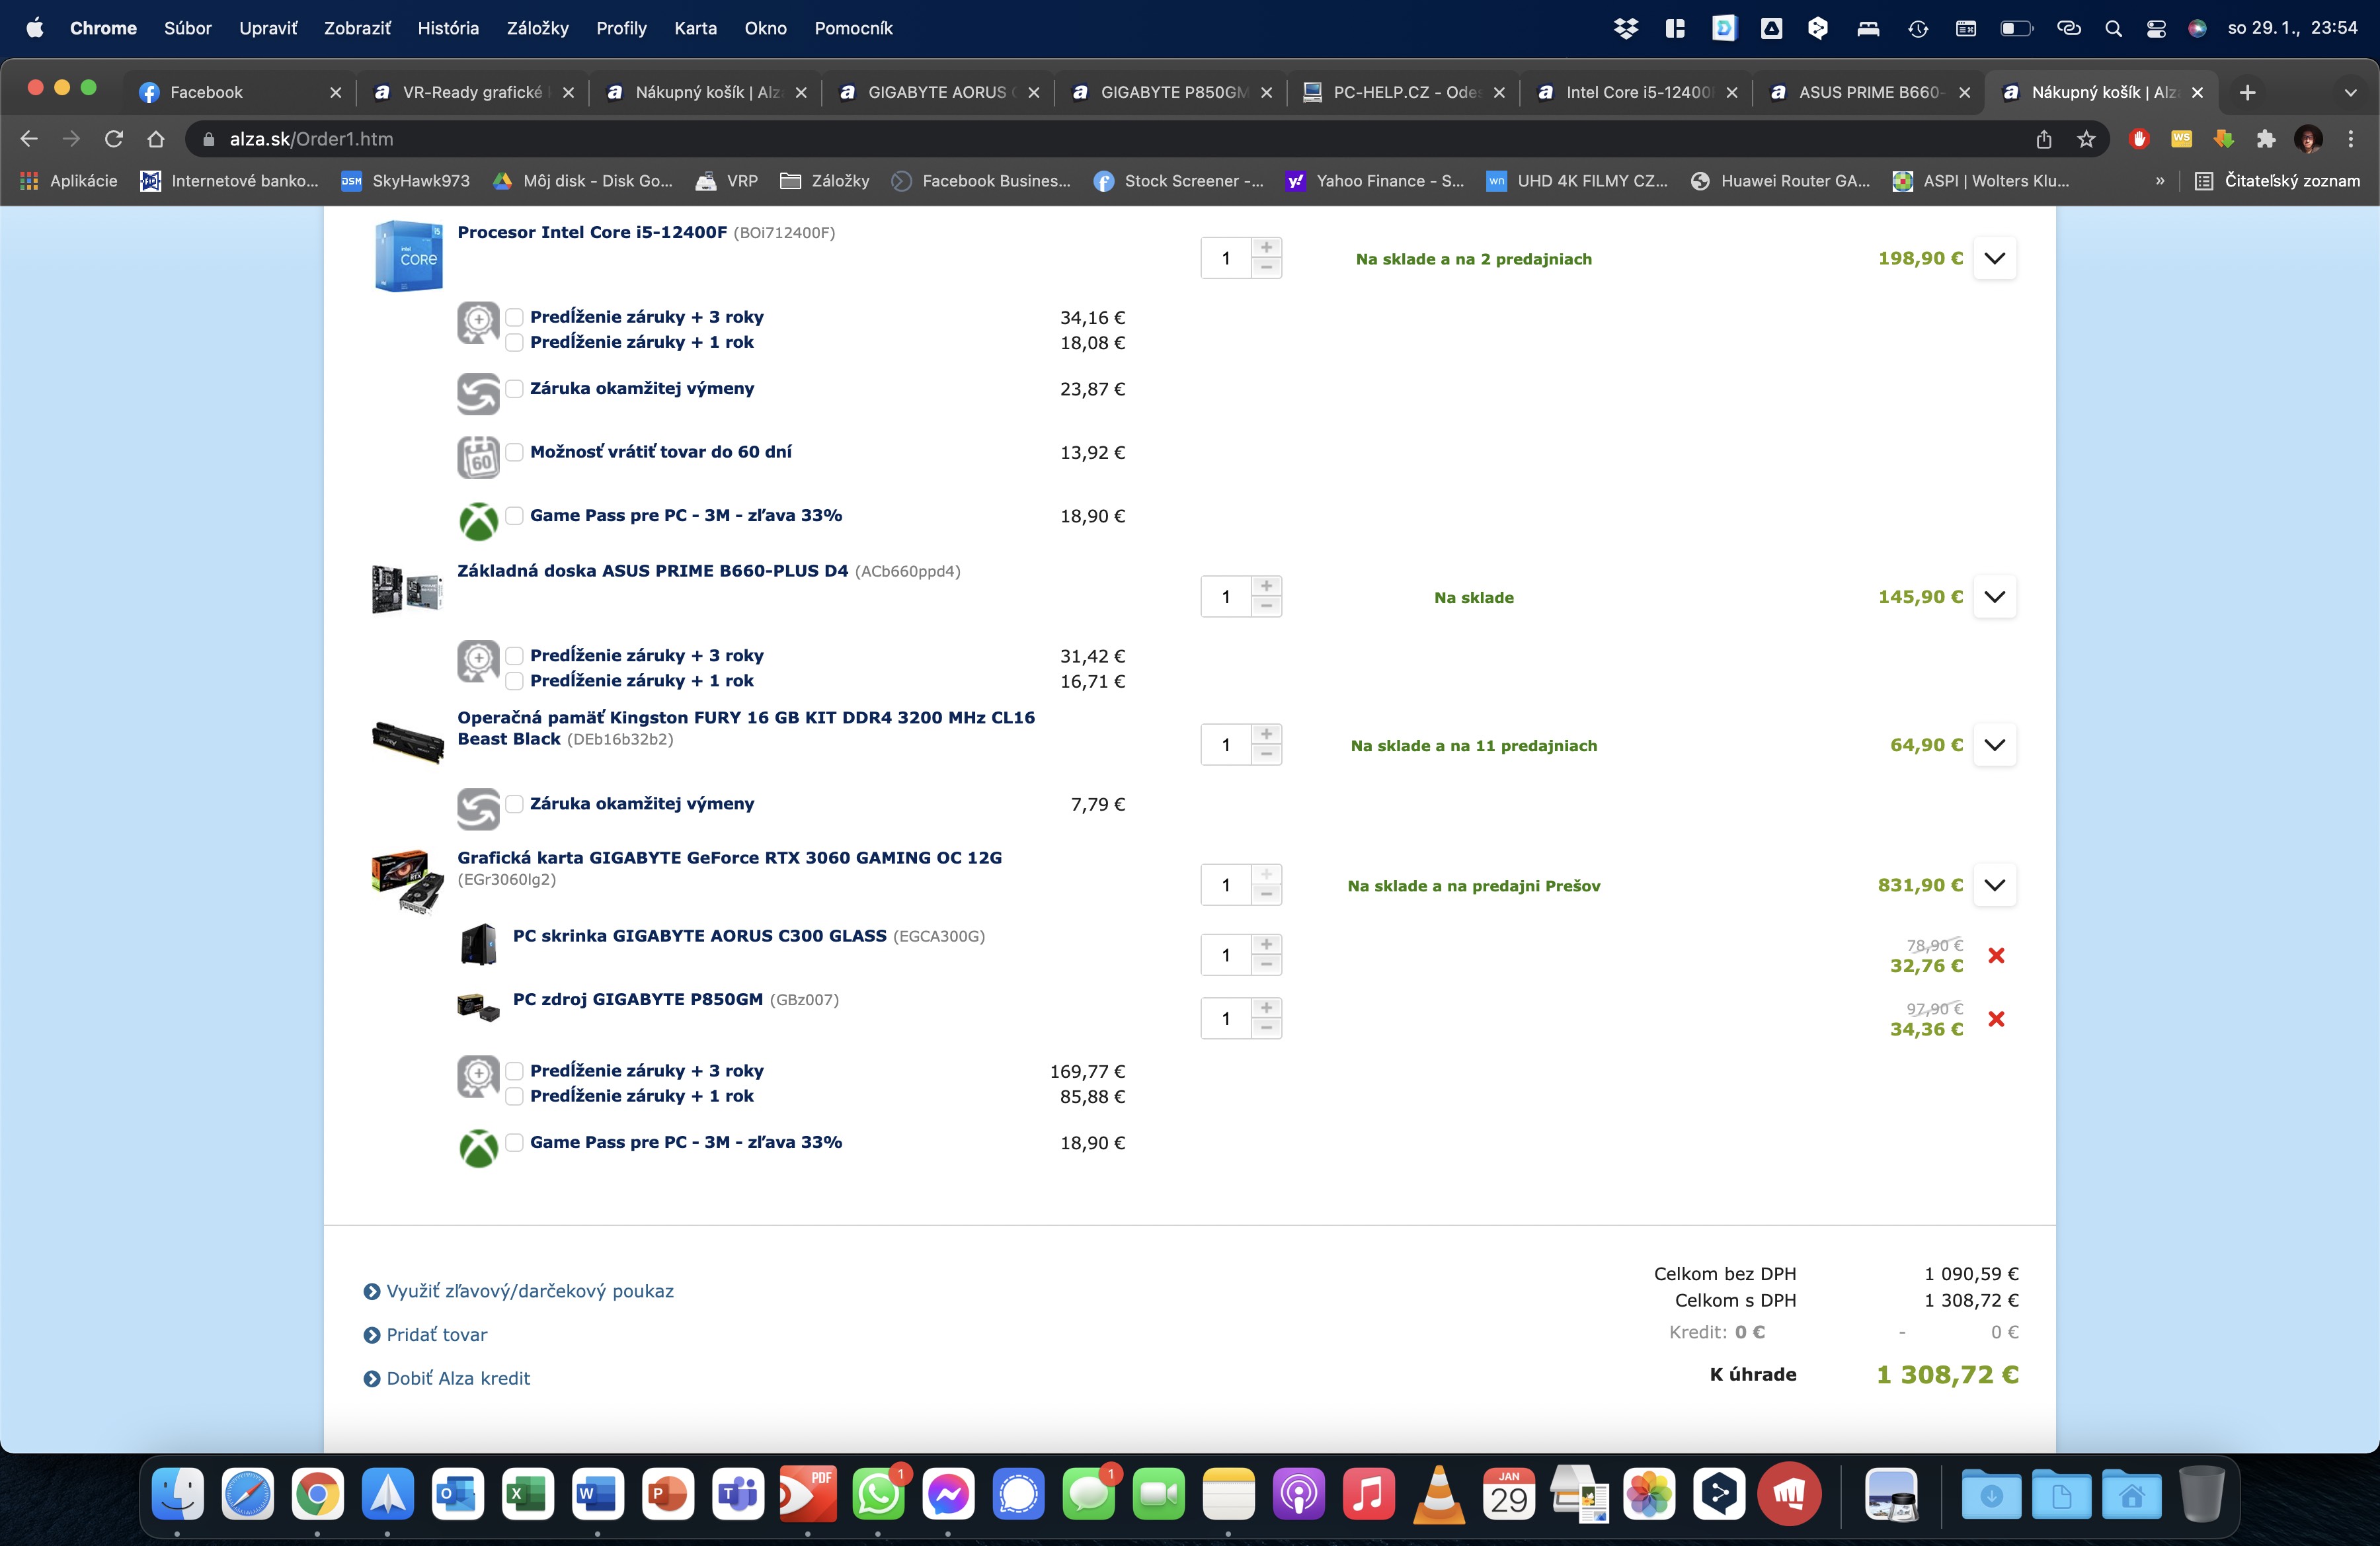The height and width of the screenshot is (1546, 2380).
Task: Open the Chrome extensions puzzle icon
Action: tap(2265, 139)
